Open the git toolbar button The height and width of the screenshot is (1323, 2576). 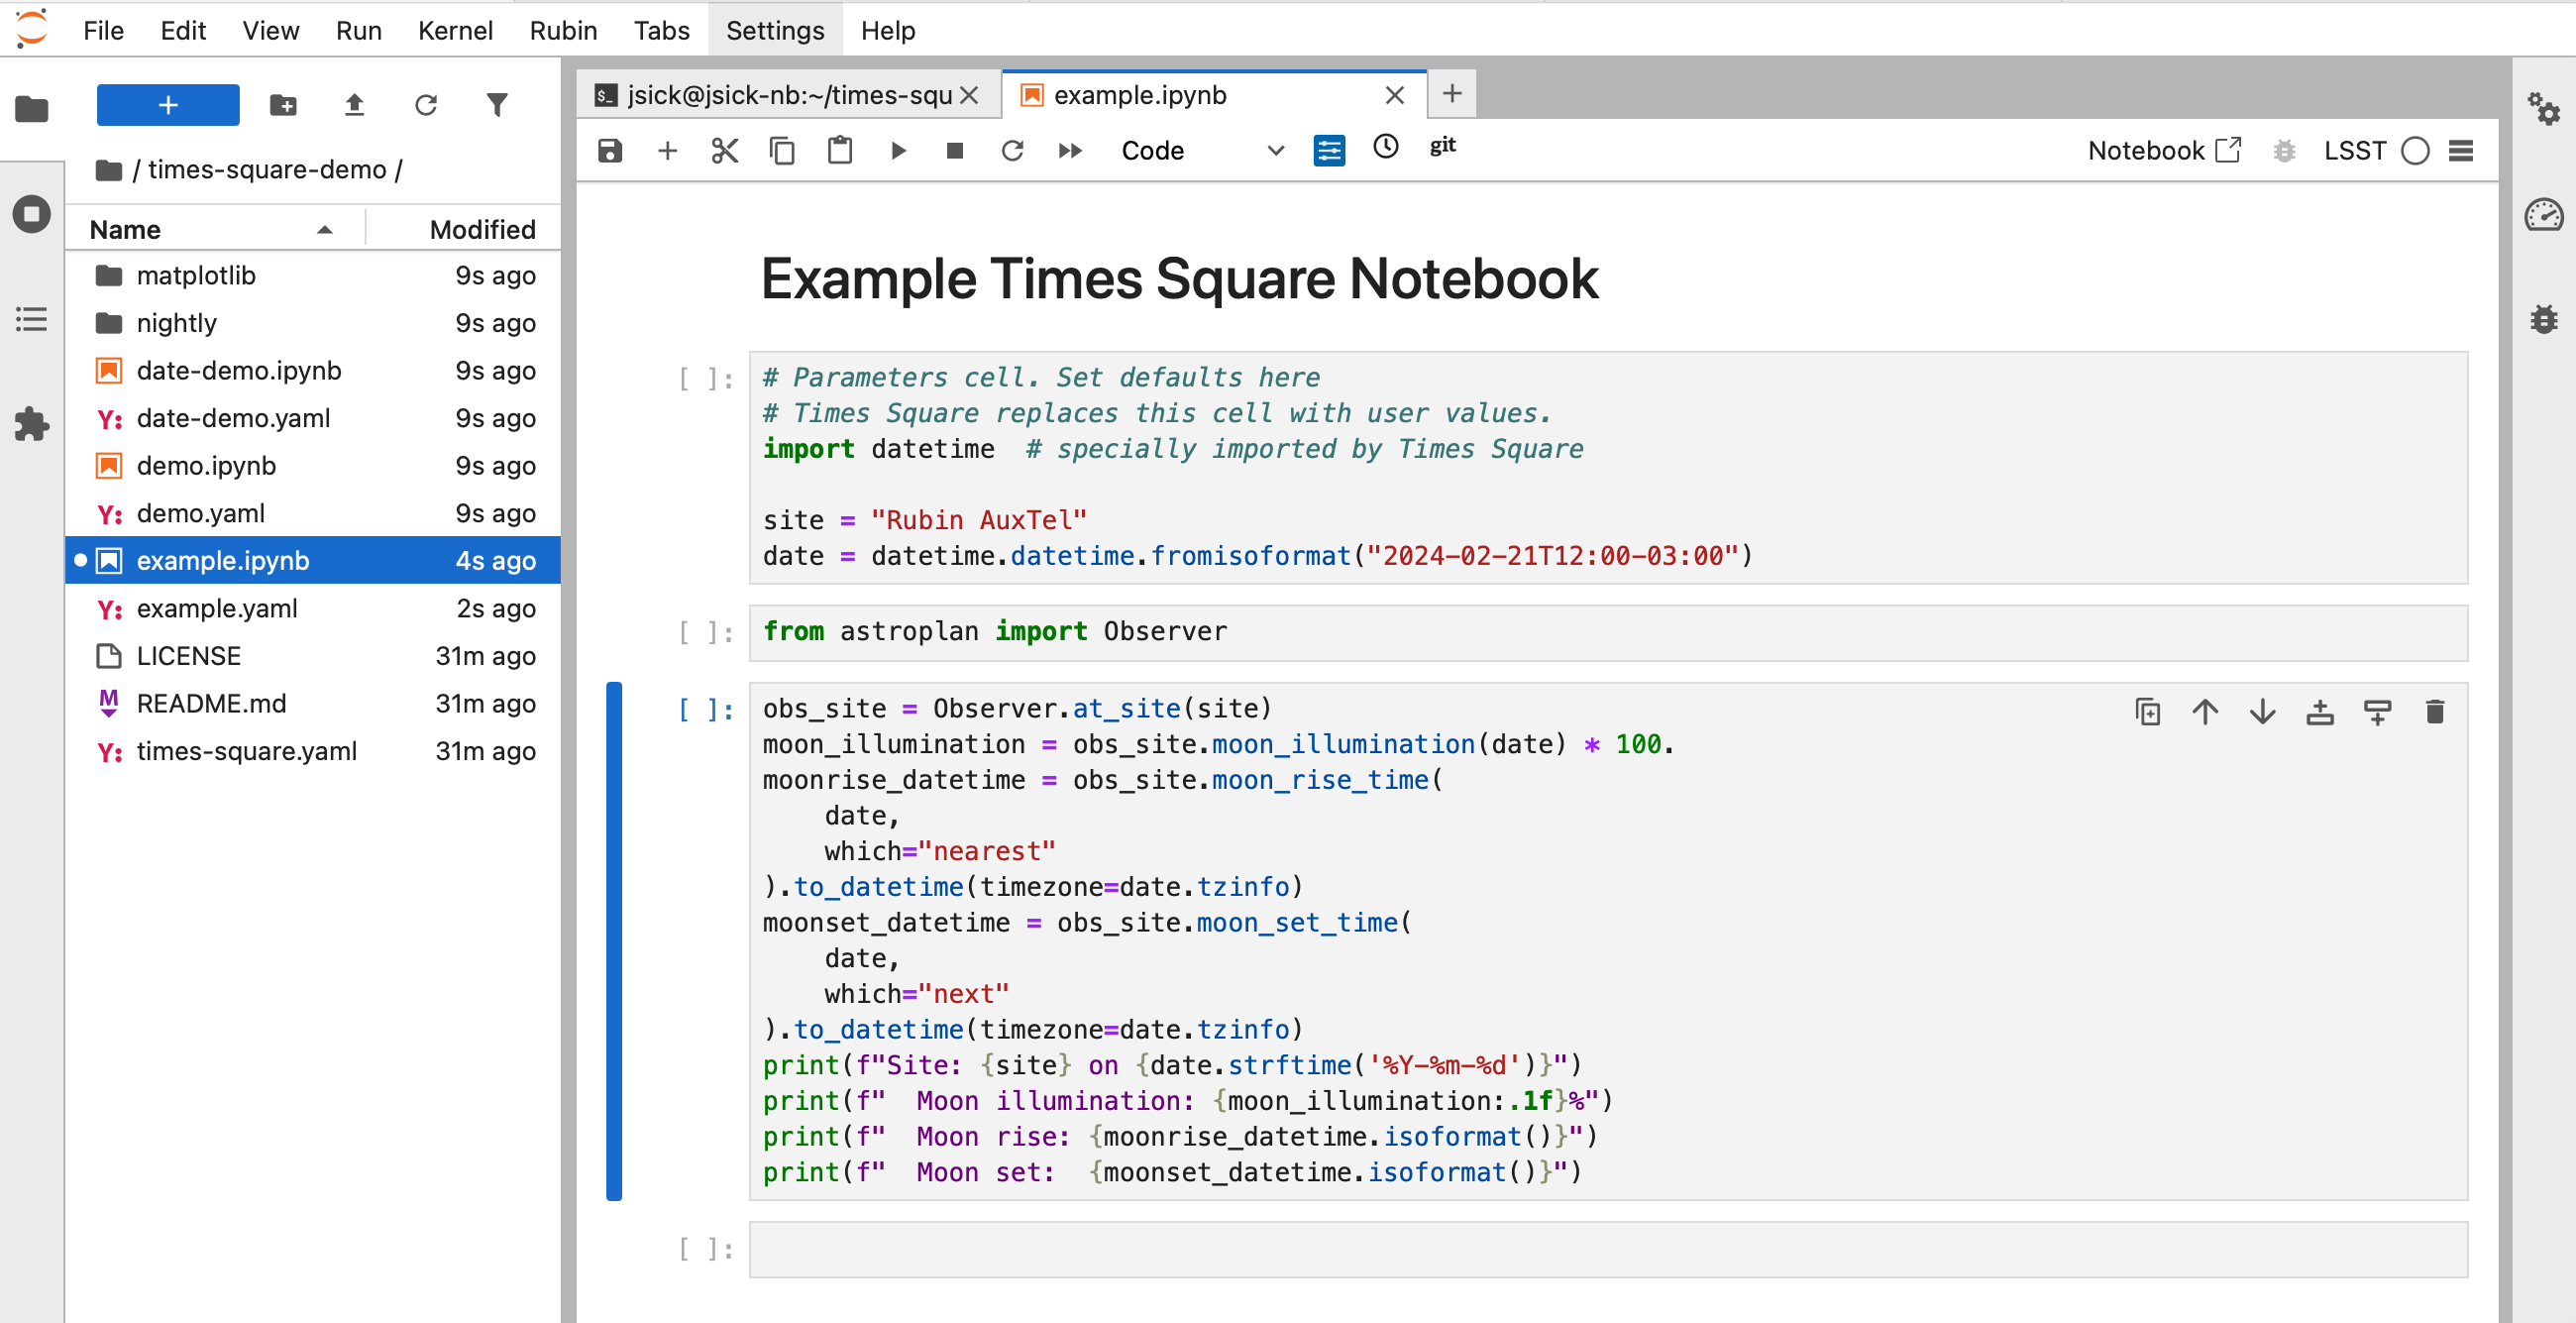coord(1443,146)
